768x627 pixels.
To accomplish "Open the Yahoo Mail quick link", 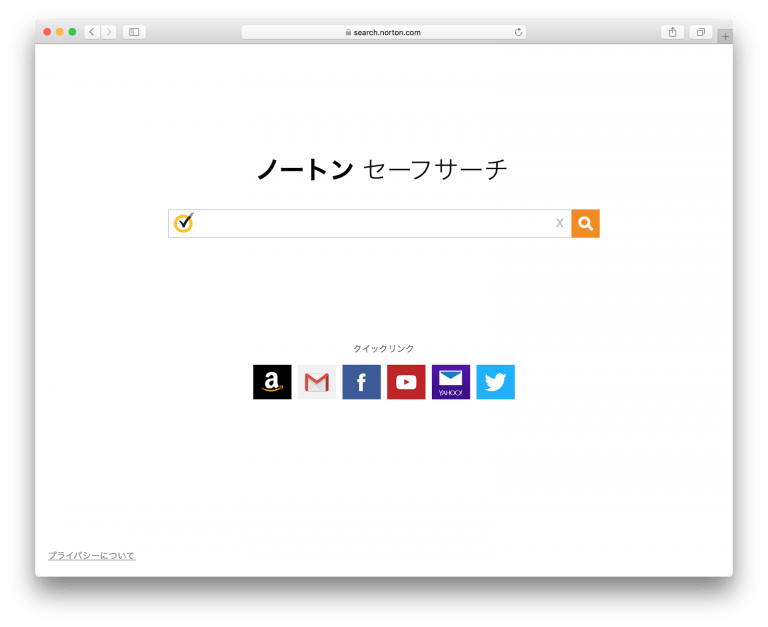I will pos(451,382).
